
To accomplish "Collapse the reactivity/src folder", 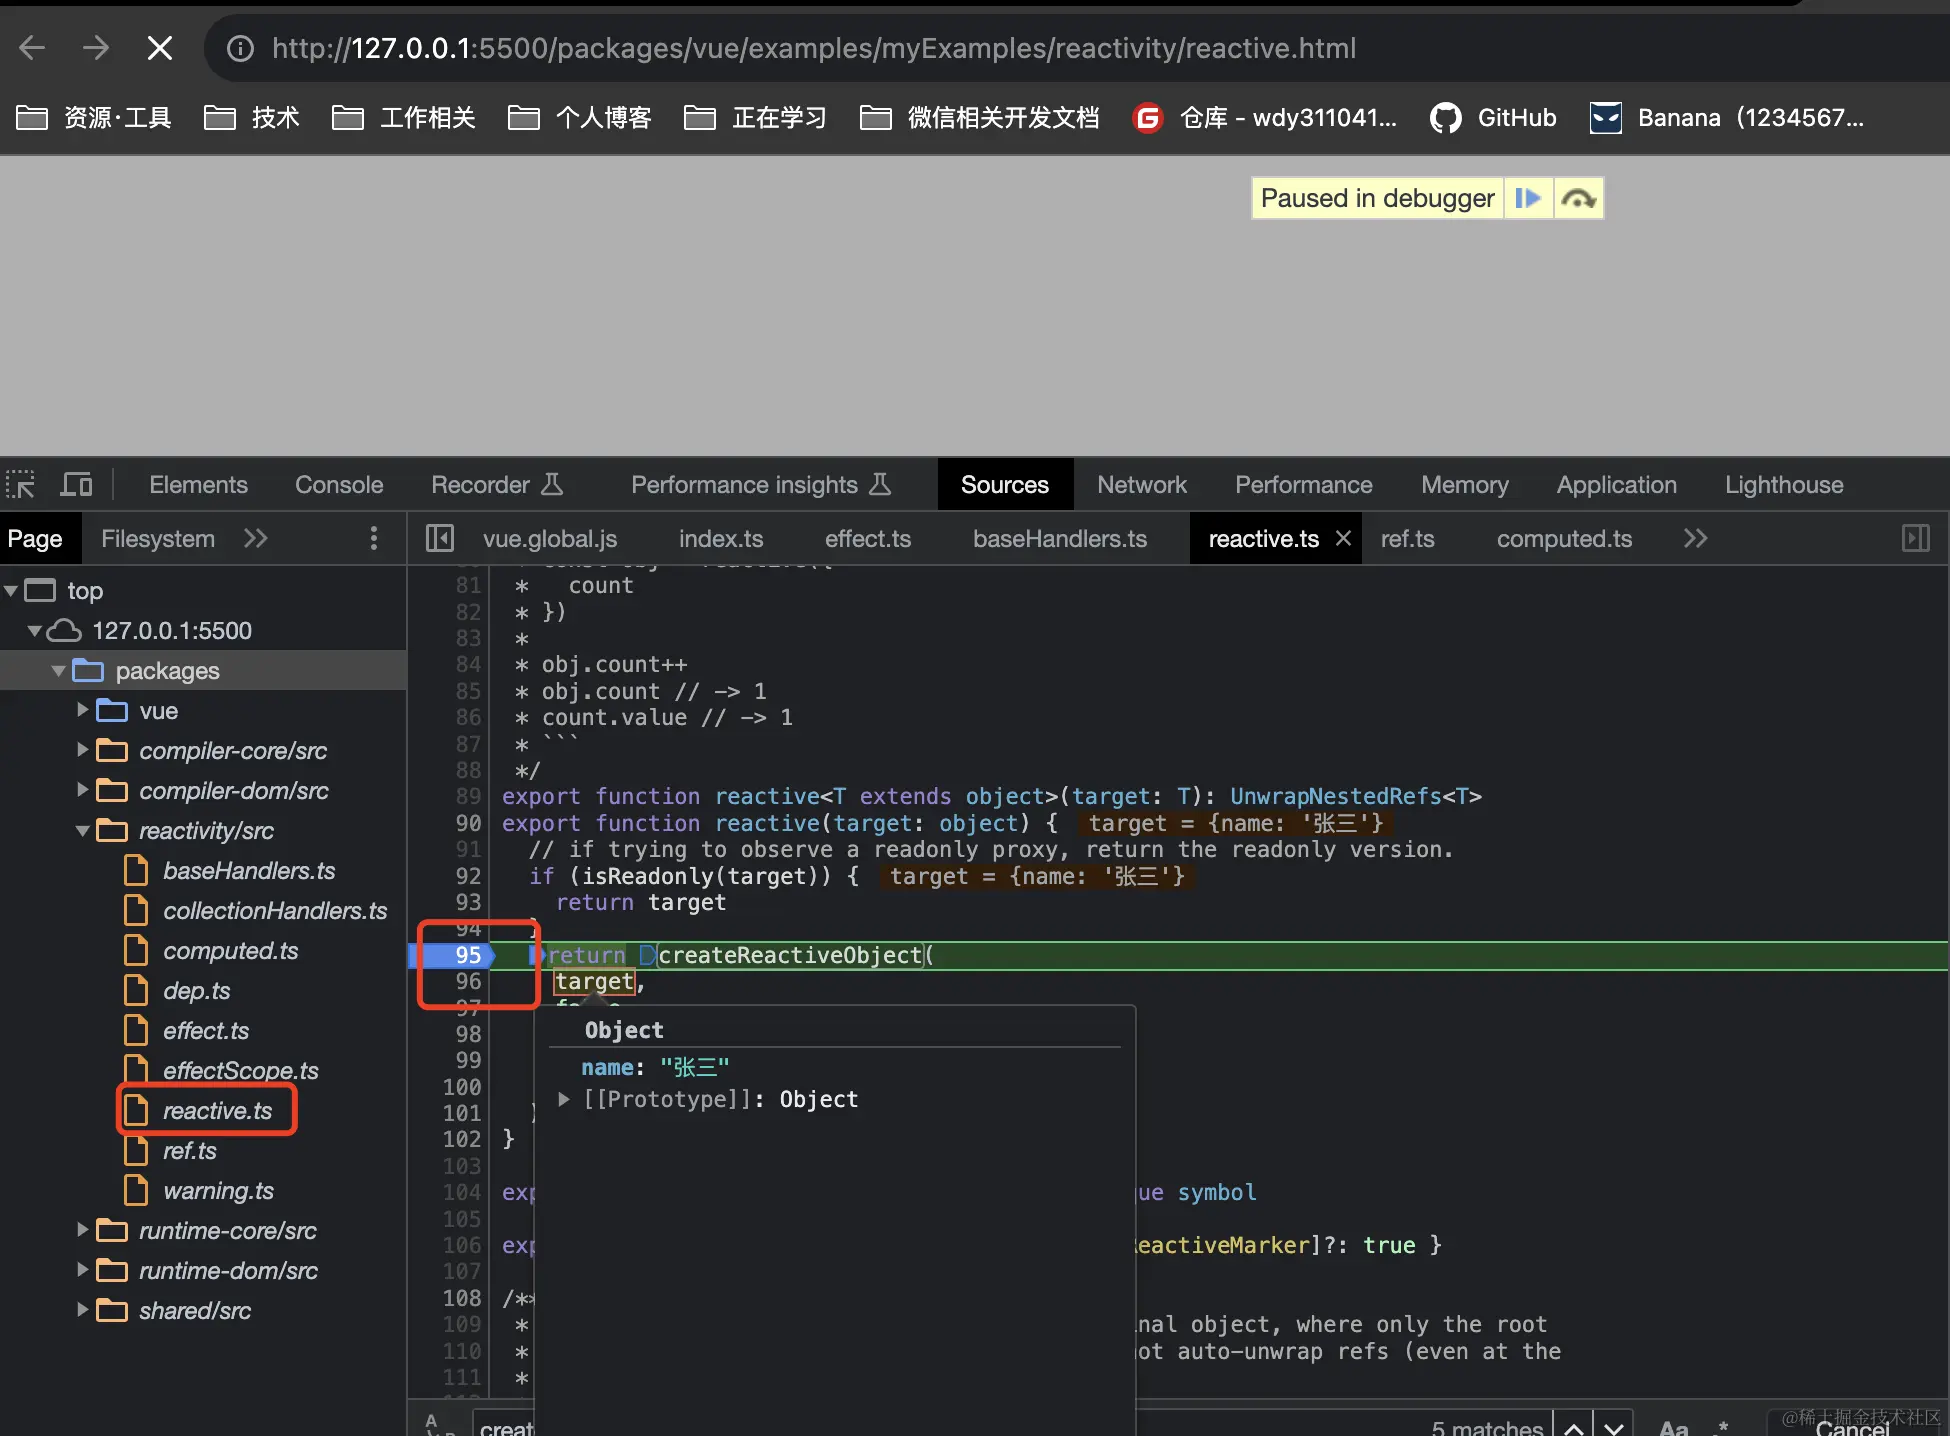I will pos(83,830).
